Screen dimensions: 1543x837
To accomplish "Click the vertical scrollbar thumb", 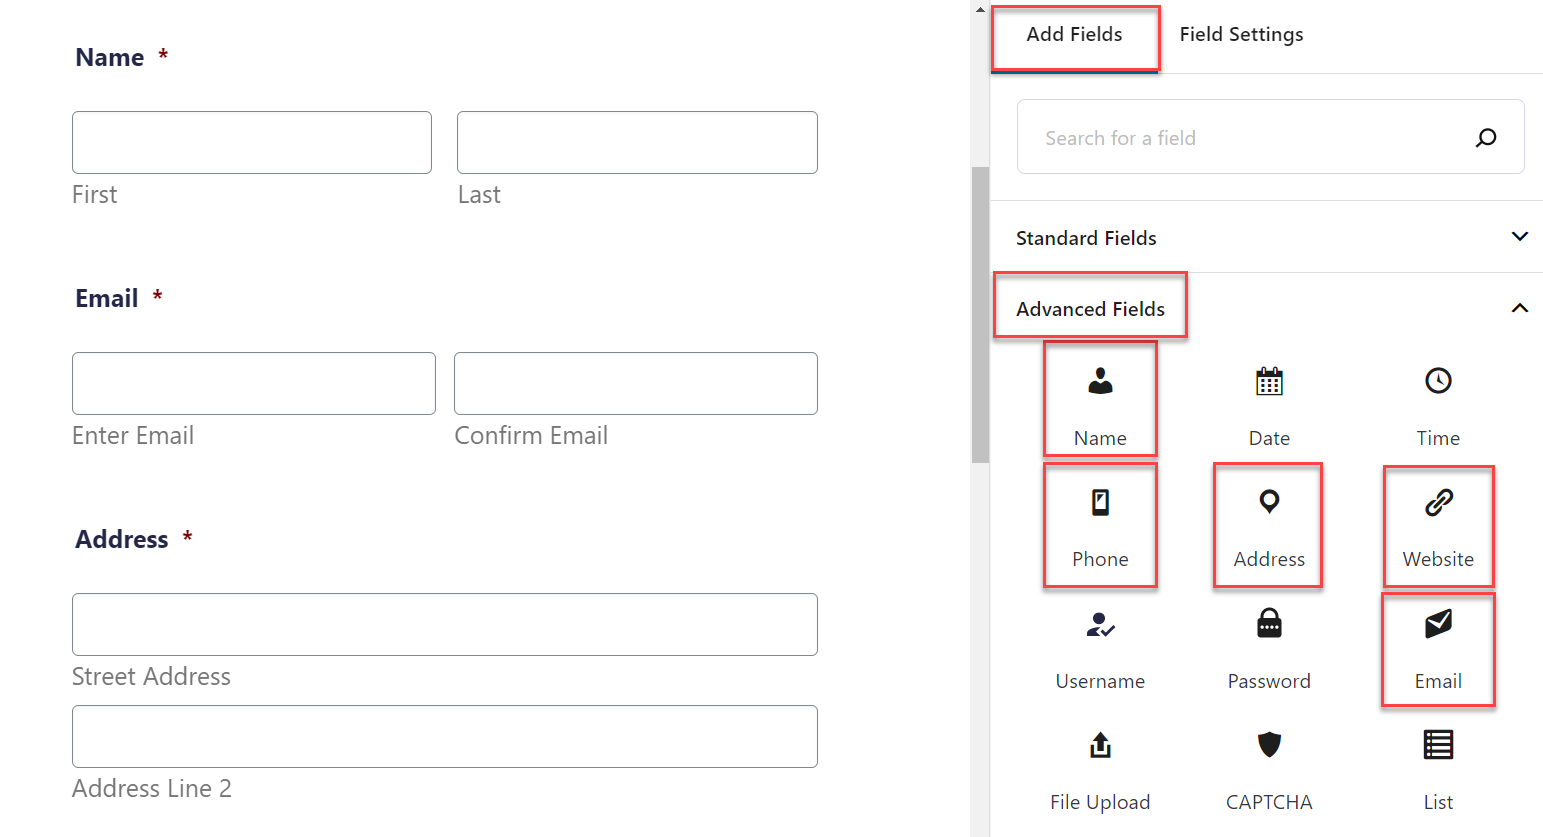I will click(980, 315).
